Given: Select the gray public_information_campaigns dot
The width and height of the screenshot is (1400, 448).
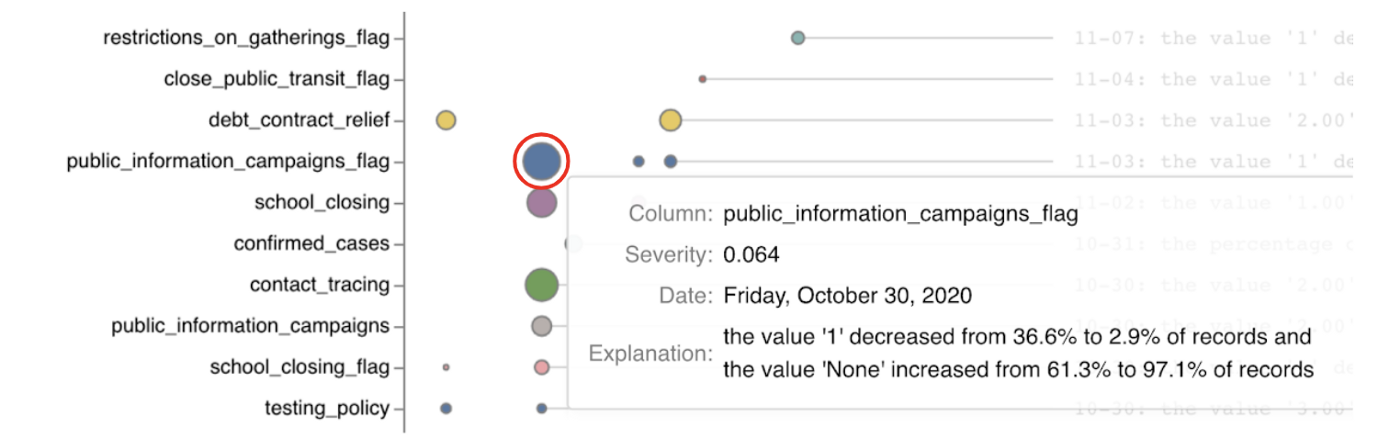Looking at the screenshot, I should click(541, 326).
